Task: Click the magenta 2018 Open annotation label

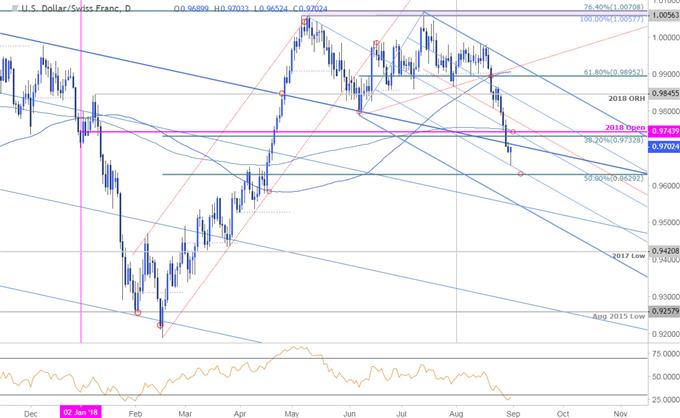Action: 625,127
